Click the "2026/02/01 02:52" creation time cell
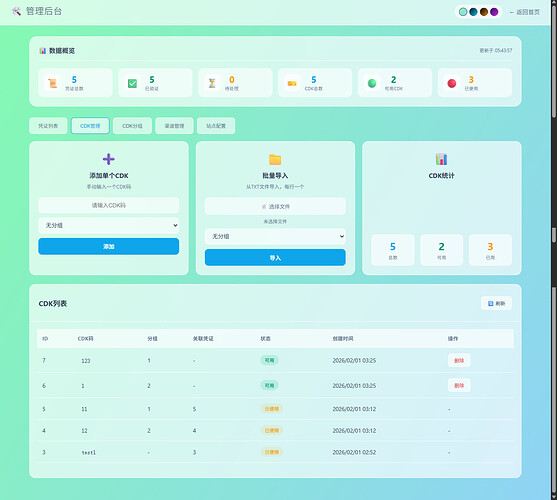Image resolution: width=557 pixels, height=500 pixels. coord(354,452)
